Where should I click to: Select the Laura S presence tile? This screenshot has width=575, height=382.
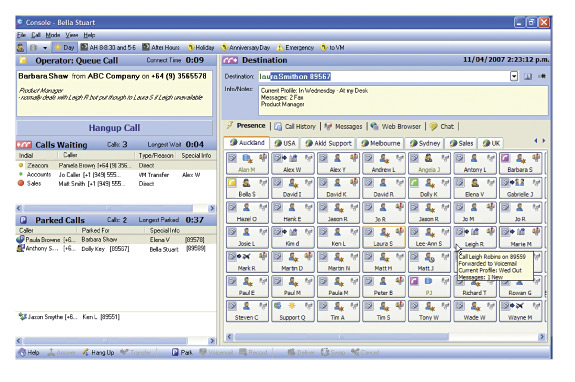384,237
